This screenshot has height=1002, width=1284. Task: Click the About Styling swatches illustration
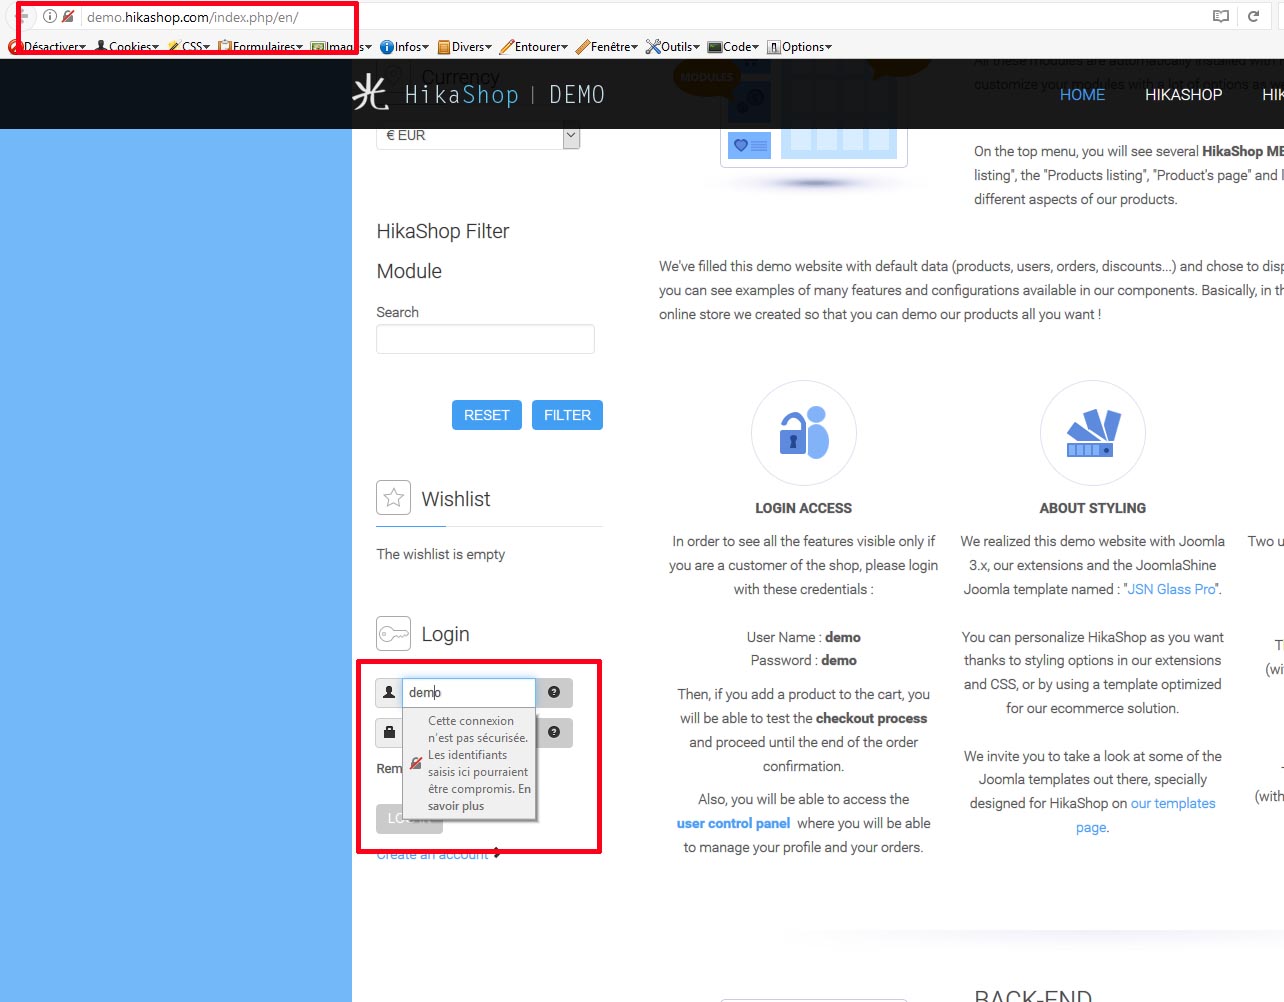coord(1093,433)
